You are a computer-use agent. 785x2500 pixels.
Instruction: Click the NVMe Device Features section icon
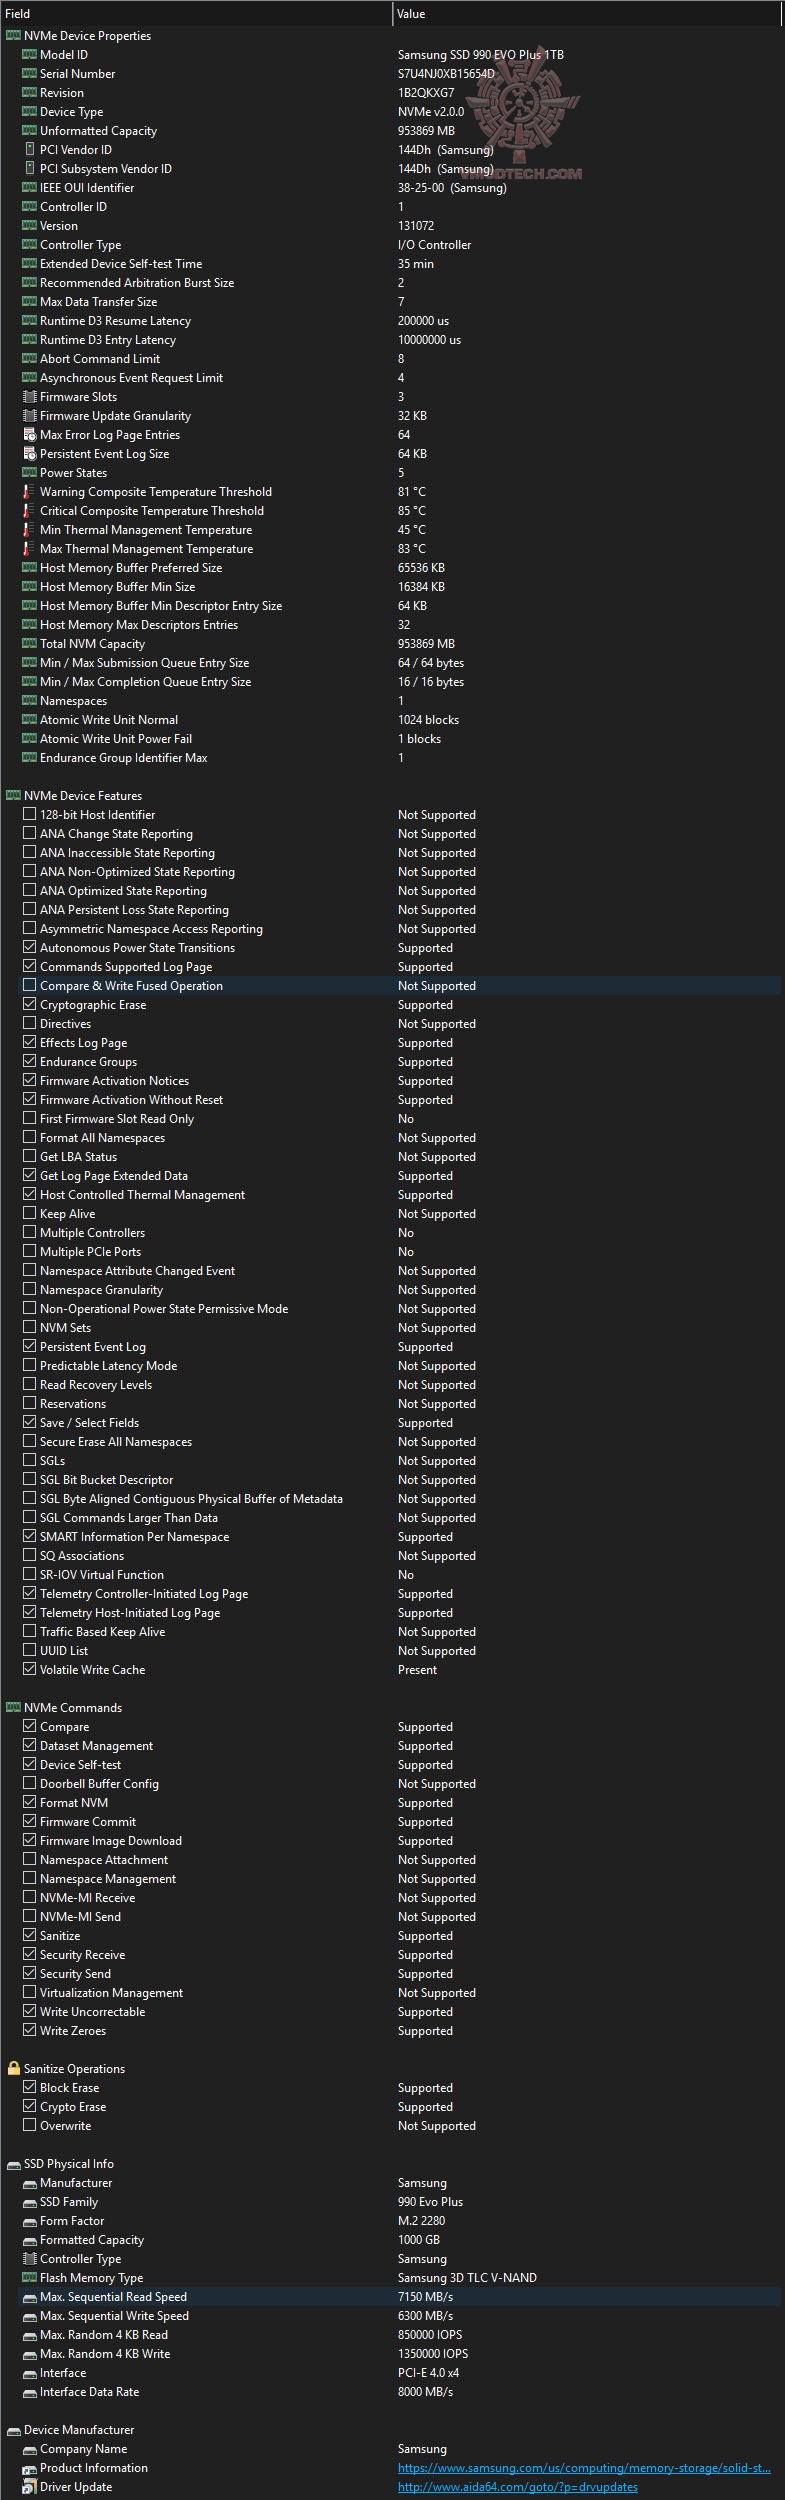(13, 796)
